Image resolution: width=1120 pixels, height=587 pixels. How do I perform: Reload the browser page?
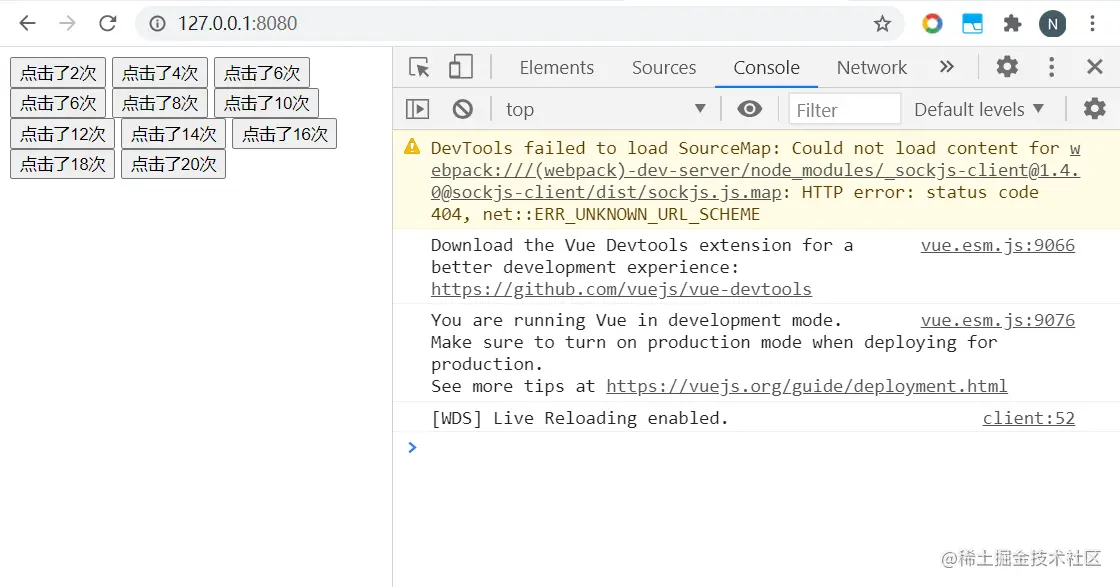(x=108, y=23)
